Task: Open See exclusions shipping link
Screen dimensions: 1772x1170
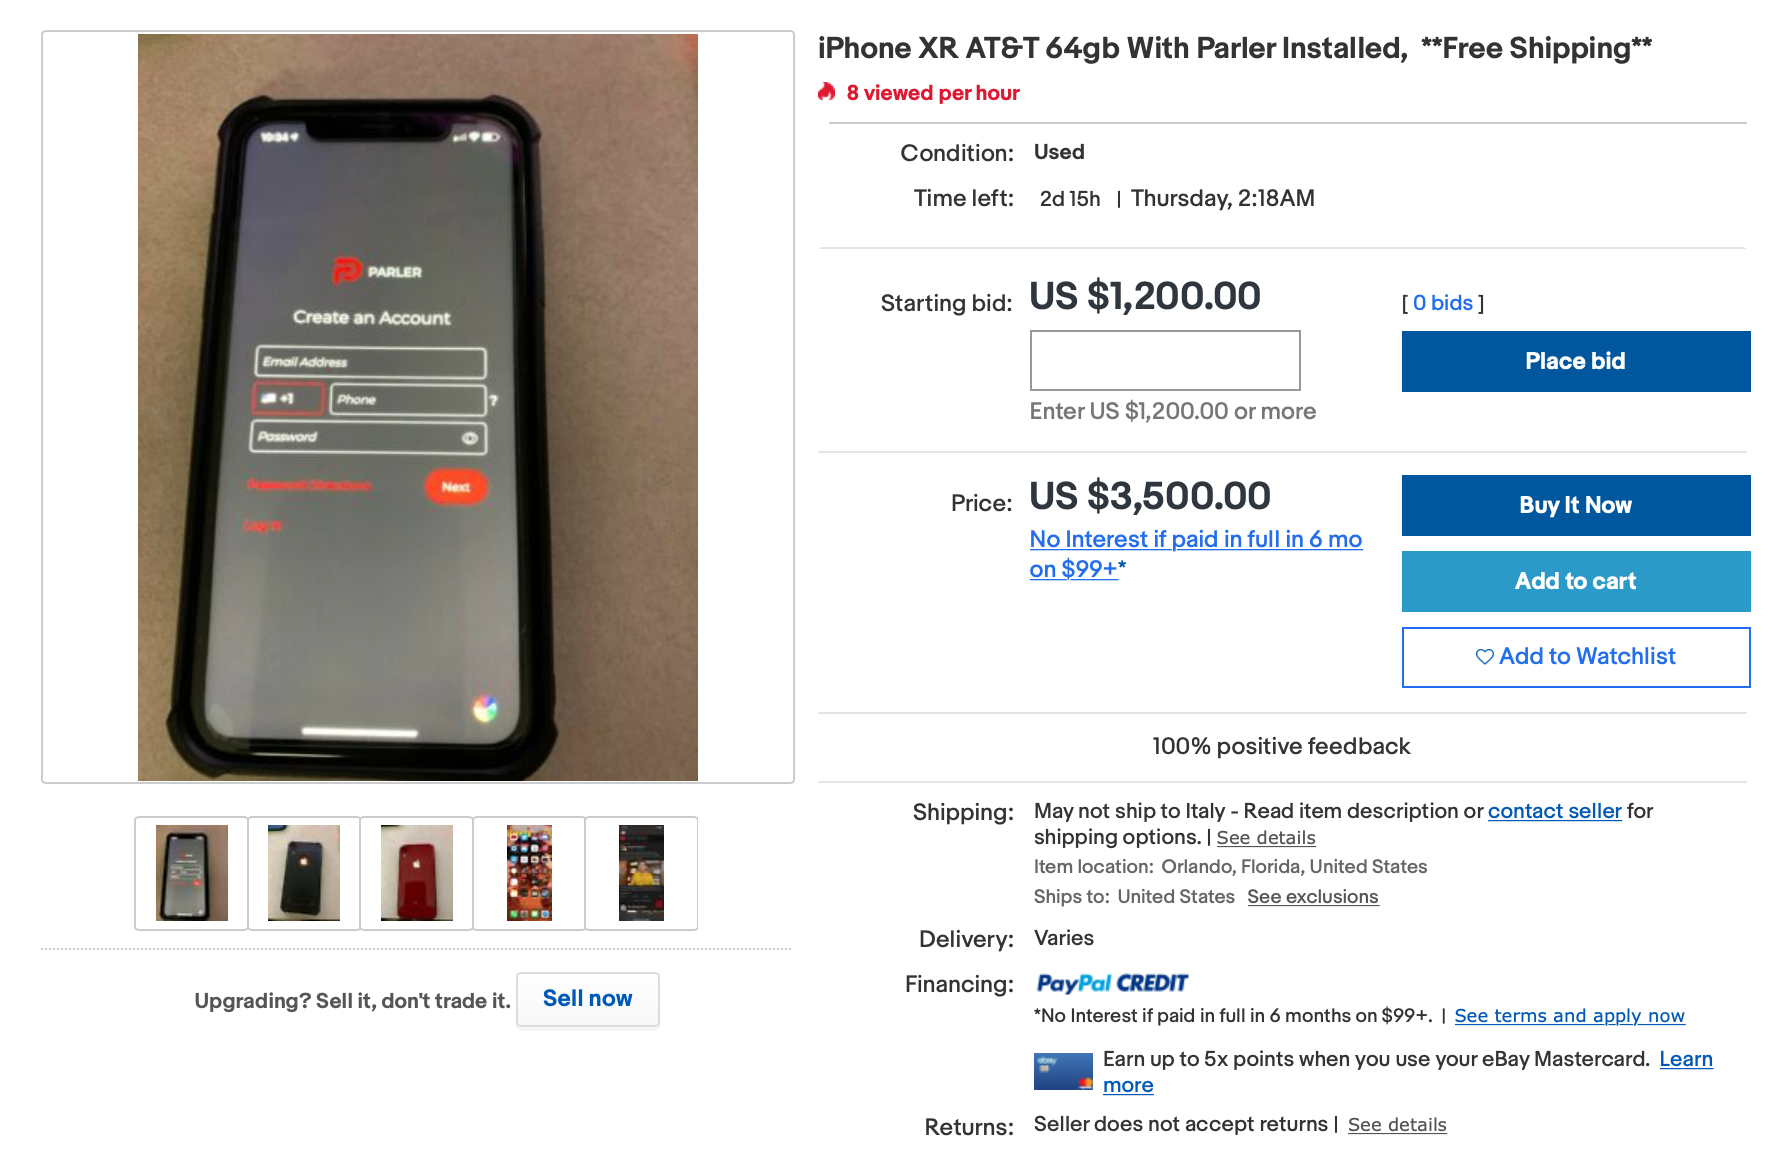Action: tap(1313, 897)
